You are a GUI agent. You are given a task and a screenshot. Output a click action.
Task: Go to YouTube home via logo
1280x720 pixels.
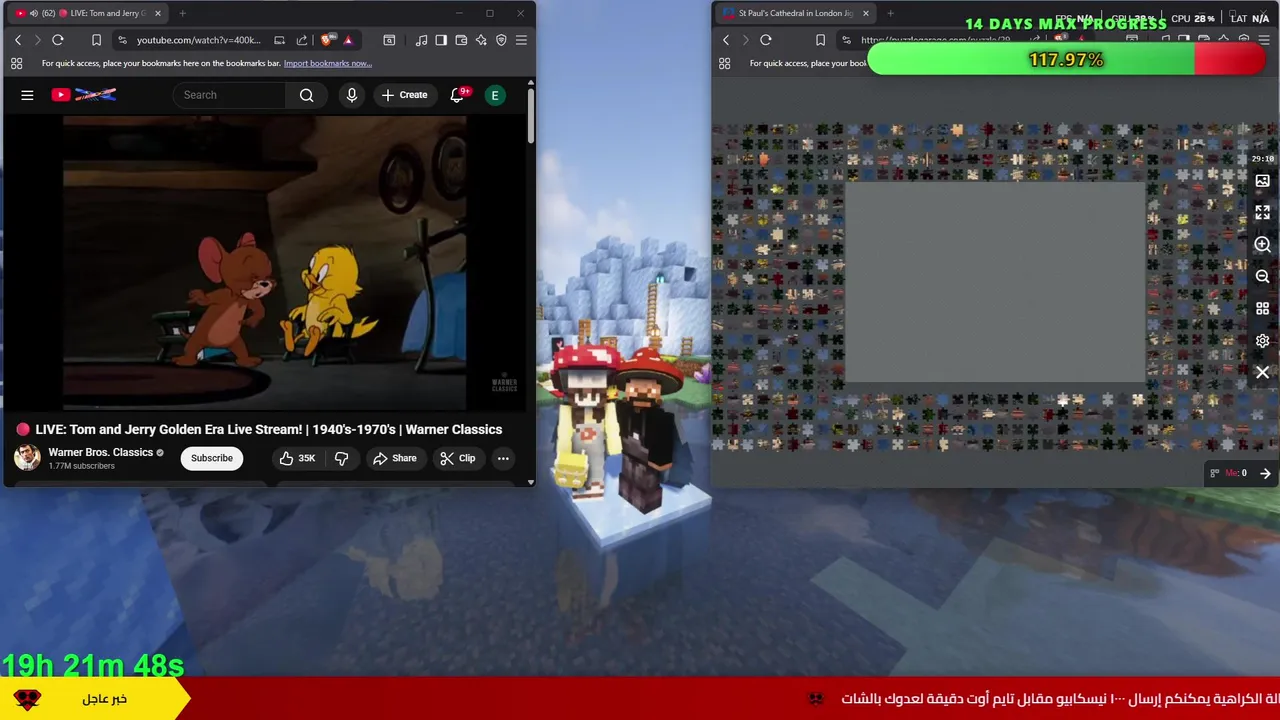coord(84,95)
